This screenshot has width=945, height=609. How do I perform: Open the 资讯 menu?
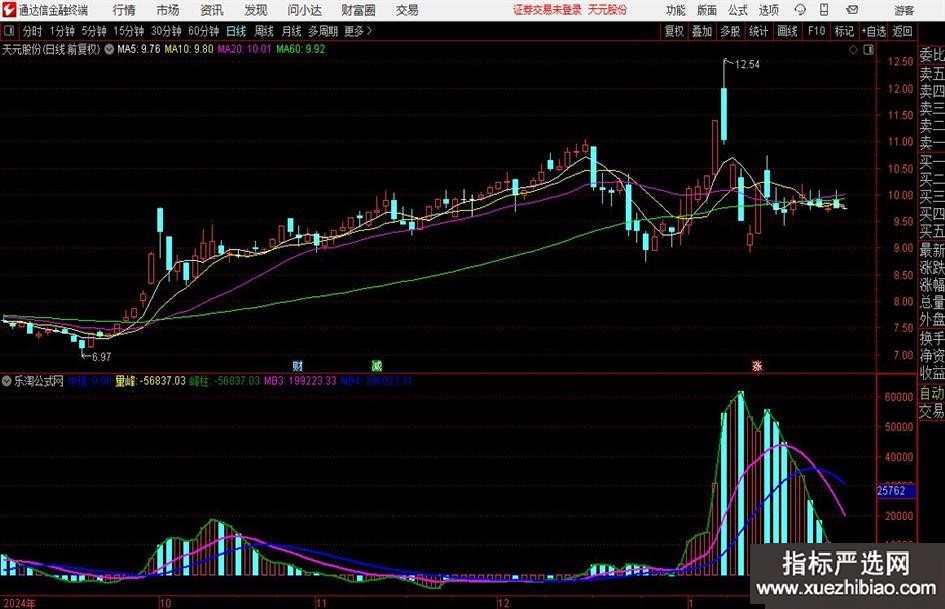[x=212, y=10]
